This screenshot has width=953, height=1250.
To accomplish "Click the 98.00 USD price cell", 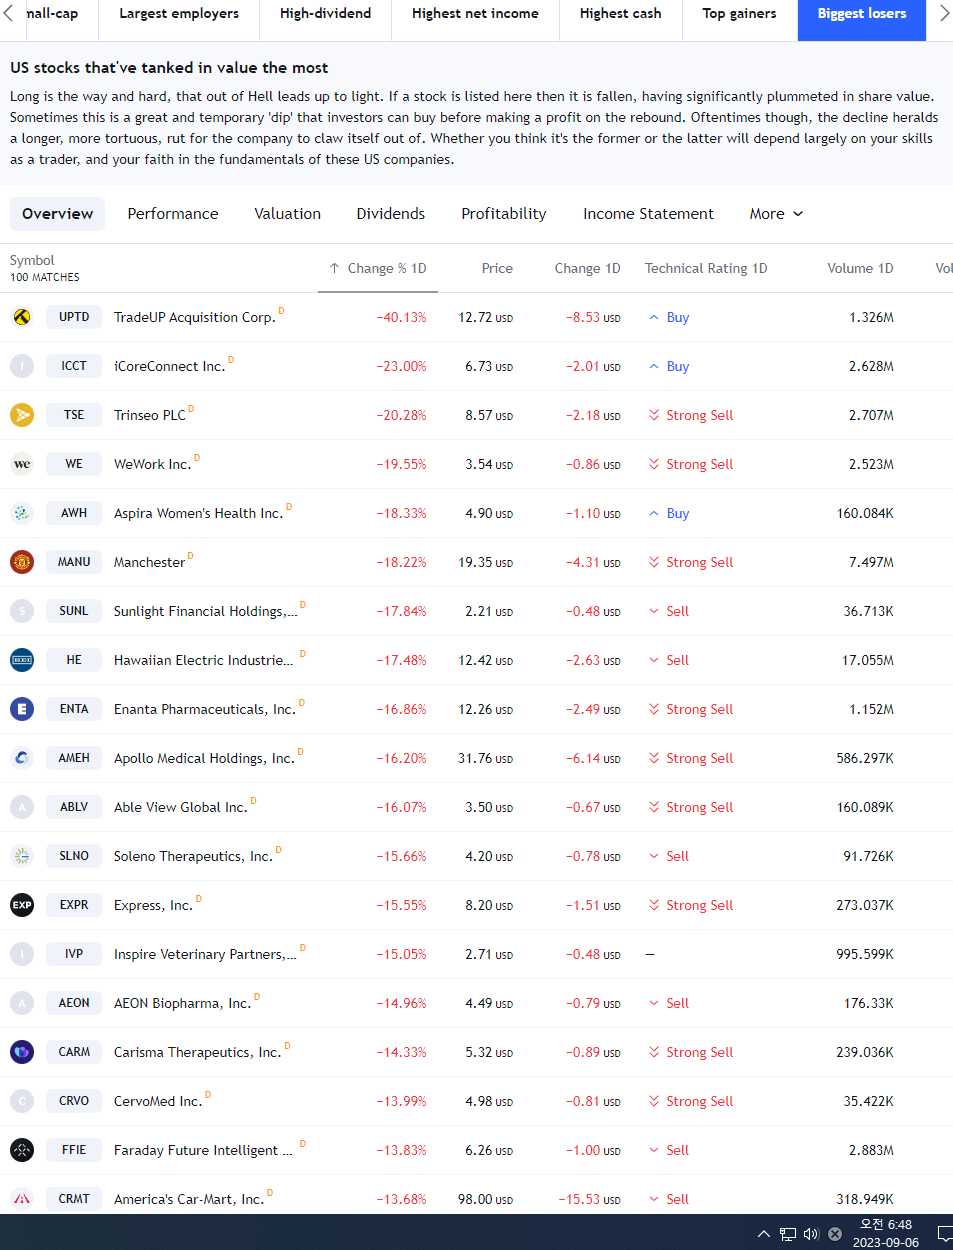I will [x=485, y=1199].
